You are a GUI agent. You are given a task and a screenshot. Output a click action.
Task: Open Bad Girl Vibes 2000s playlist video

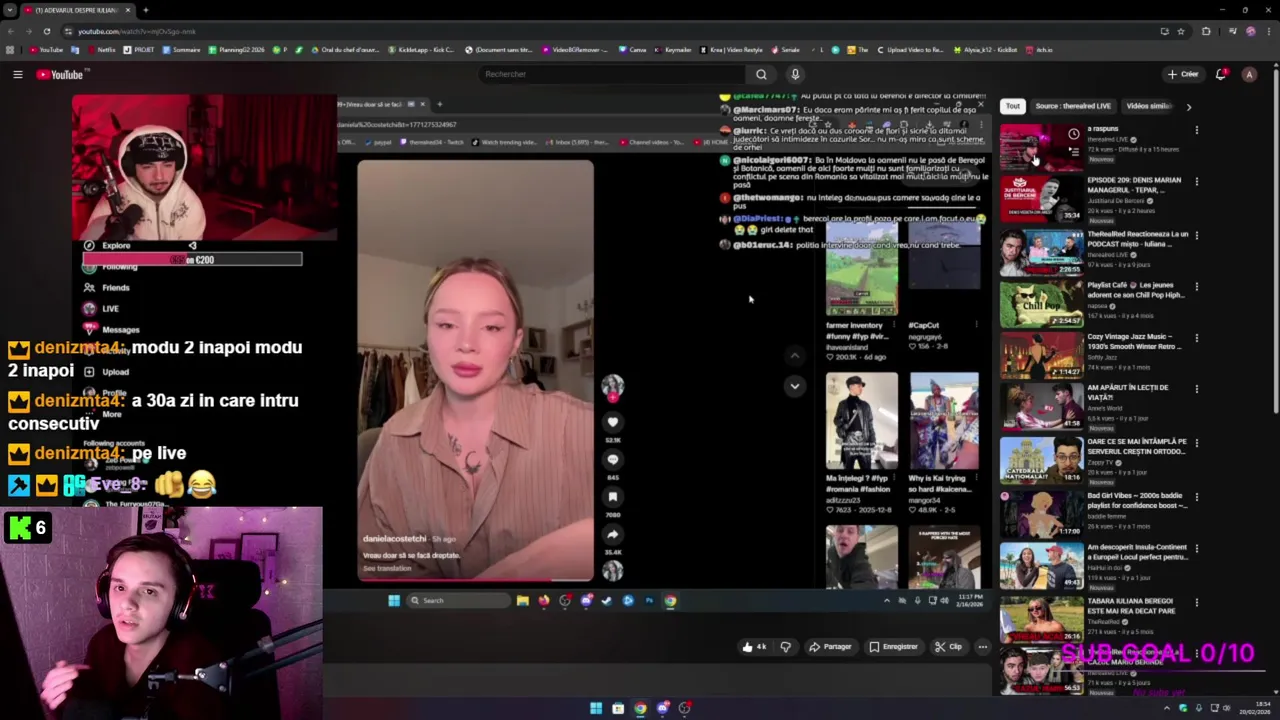click(1136, 500)
